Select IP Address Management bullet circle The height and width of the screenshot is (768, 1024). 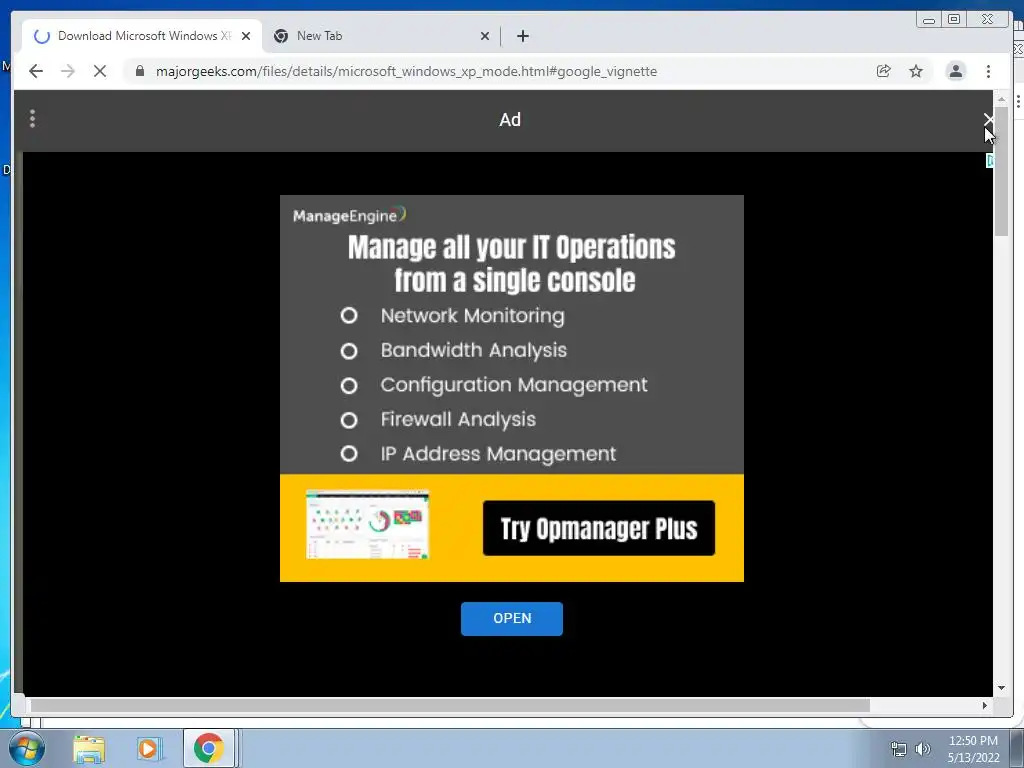(x=349, y=453)
